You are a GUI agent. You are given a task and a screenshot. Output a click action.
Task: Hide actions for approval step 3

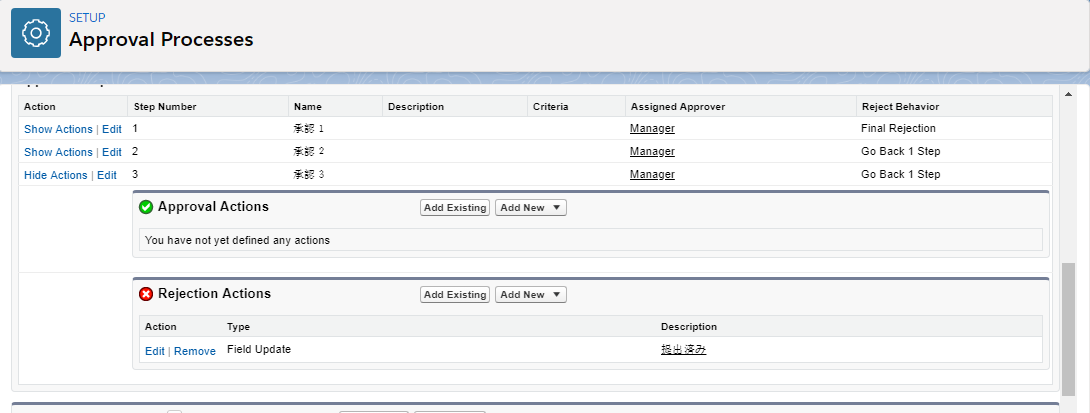[56, 175]
